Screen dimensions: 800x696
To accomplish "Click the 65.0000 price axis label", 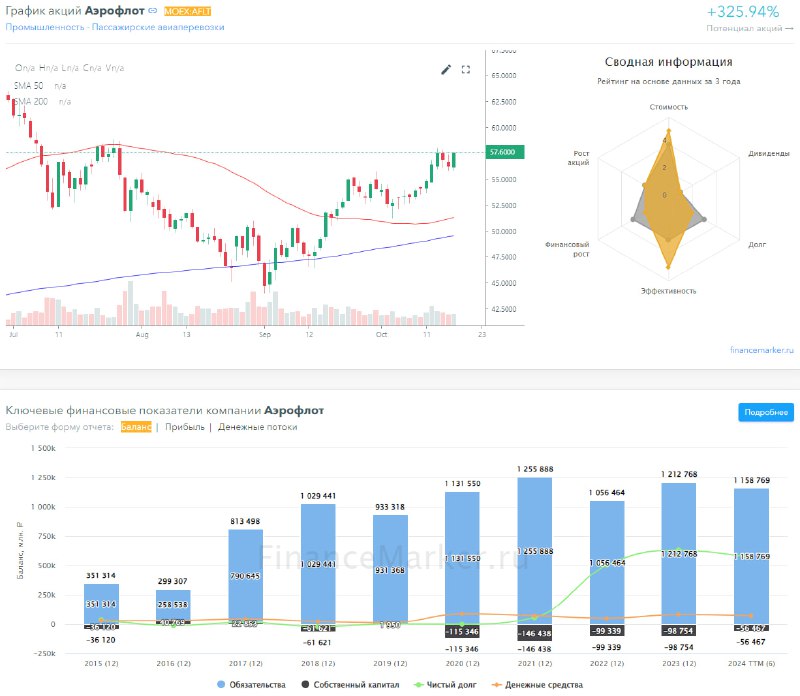I will click(504, 76).
